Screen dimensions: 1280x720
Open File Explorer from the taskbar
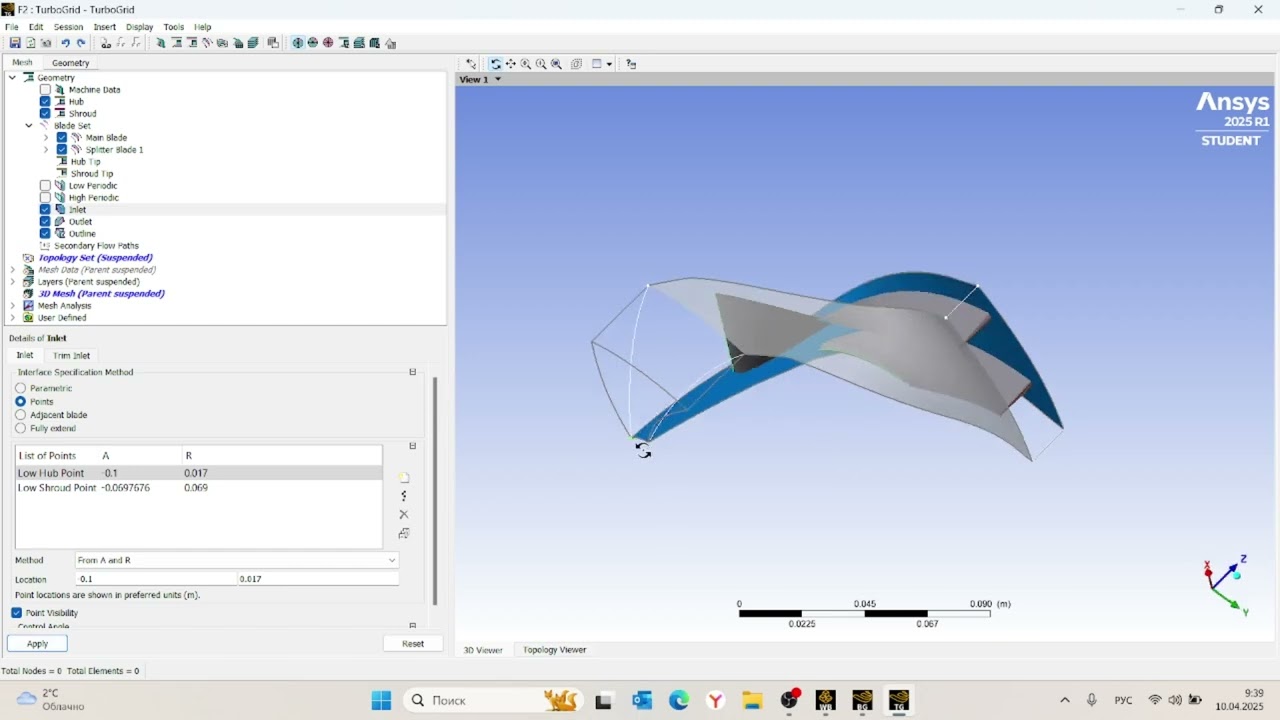pyautogui.click(x=752, y=700)
